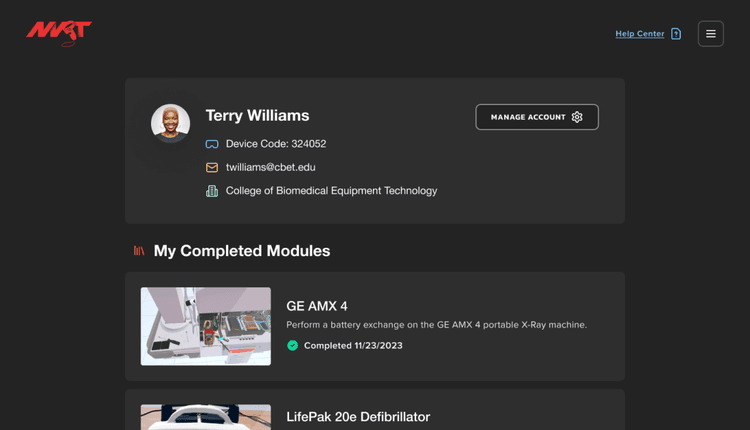Click the Terry Williams name heading
The width and height of the screenshot is (750, 430).
257,116
